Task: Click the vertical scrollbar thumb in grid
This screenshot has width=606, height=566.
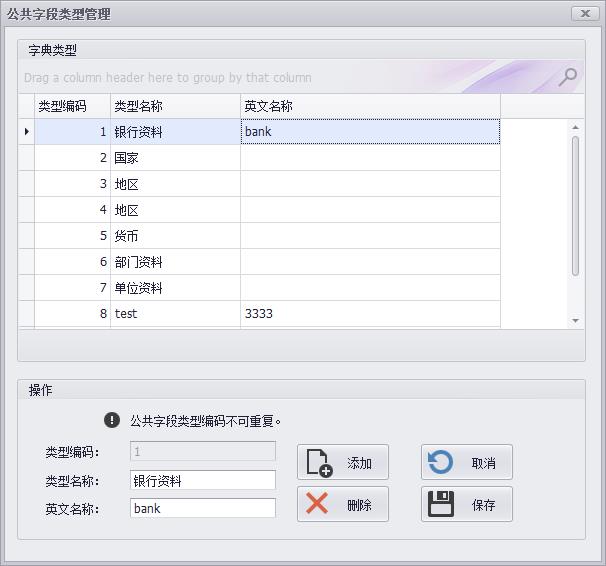Action: (575, 205)
